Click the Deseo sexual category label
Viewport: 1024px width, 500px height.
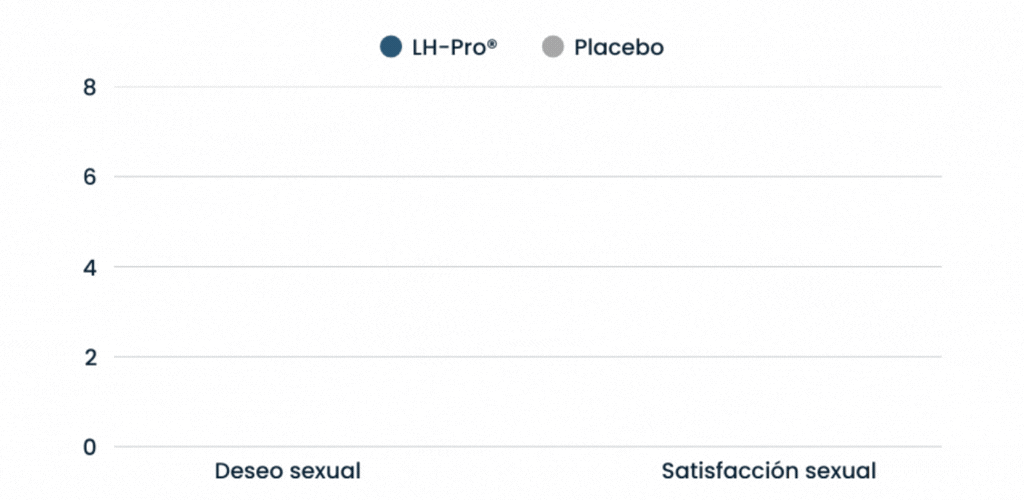coord(288,471)
